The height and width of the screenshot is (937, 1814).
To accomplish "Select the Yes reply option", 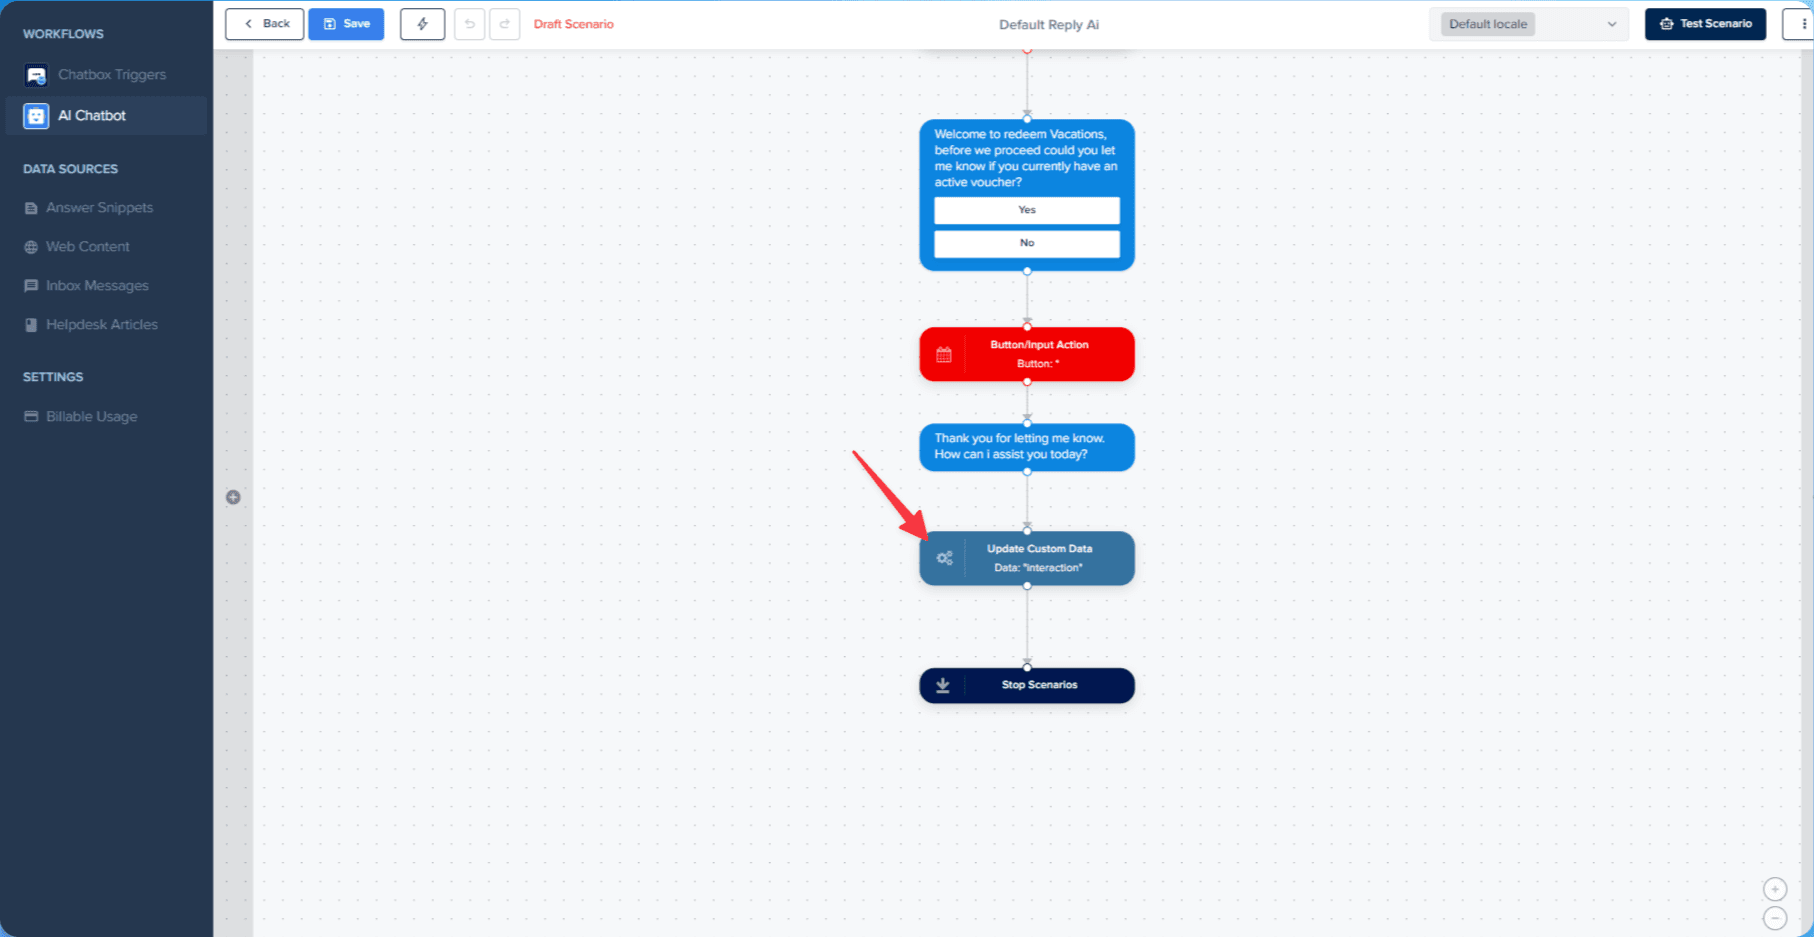I will (1026, 210).
